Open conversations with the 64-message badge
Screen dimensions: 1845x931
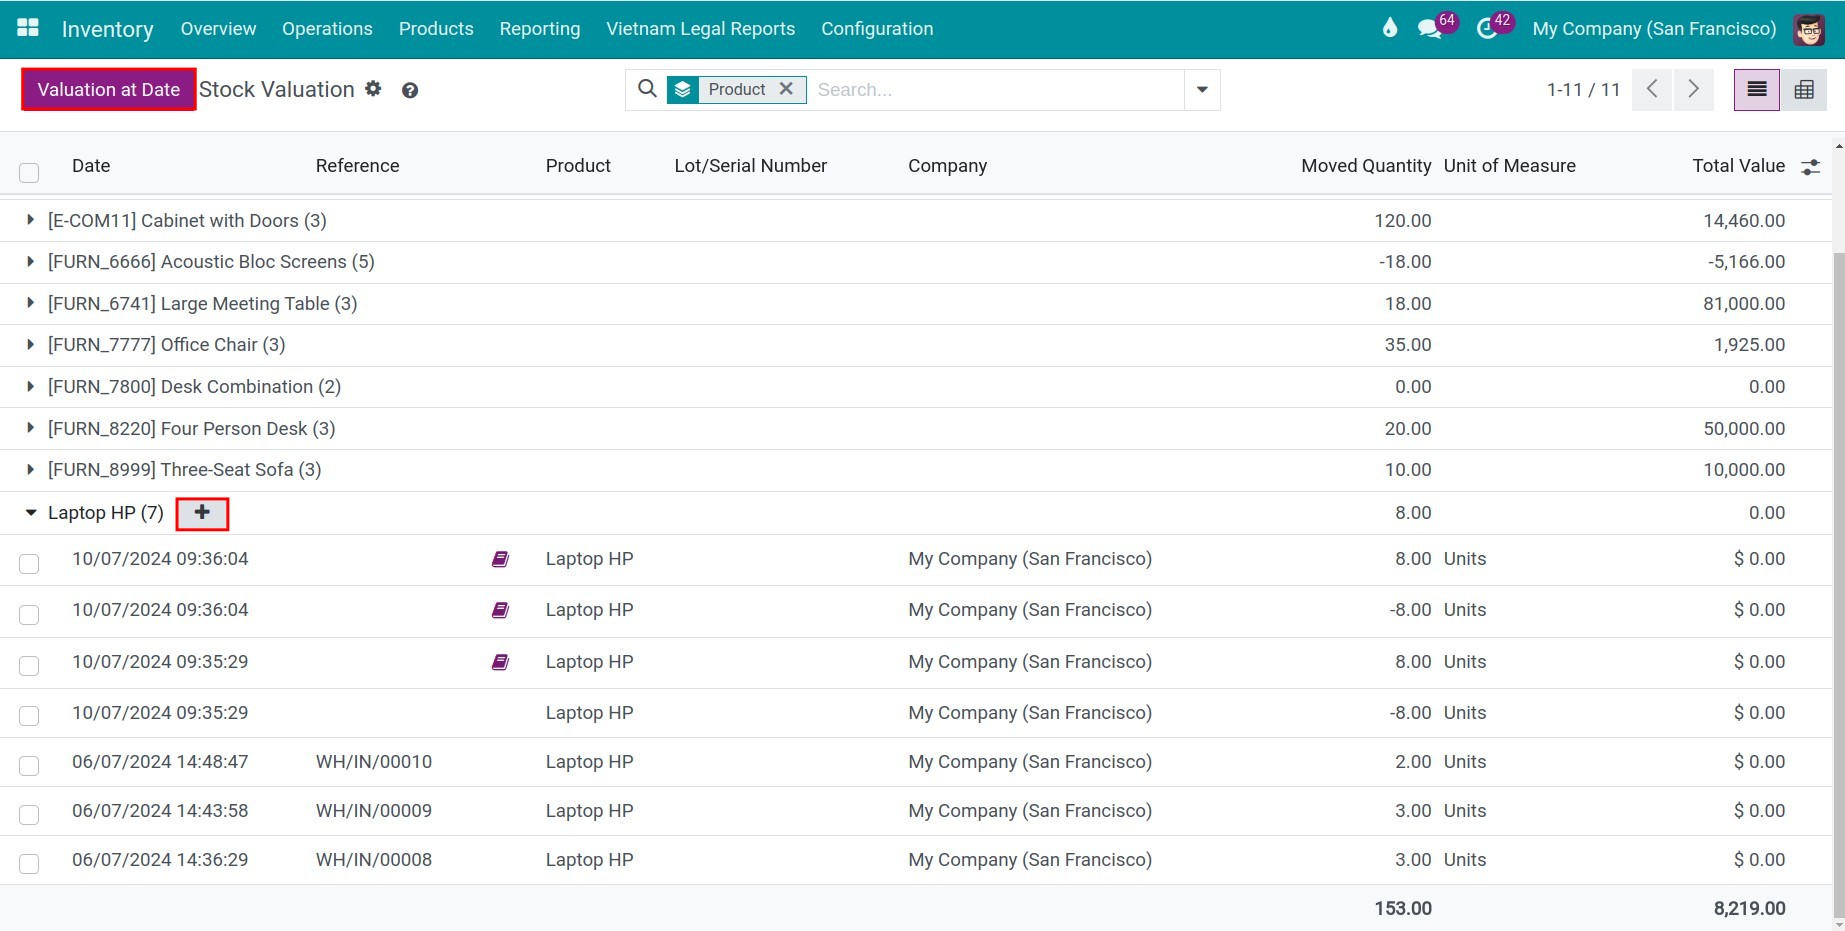tap(1430, 29)
